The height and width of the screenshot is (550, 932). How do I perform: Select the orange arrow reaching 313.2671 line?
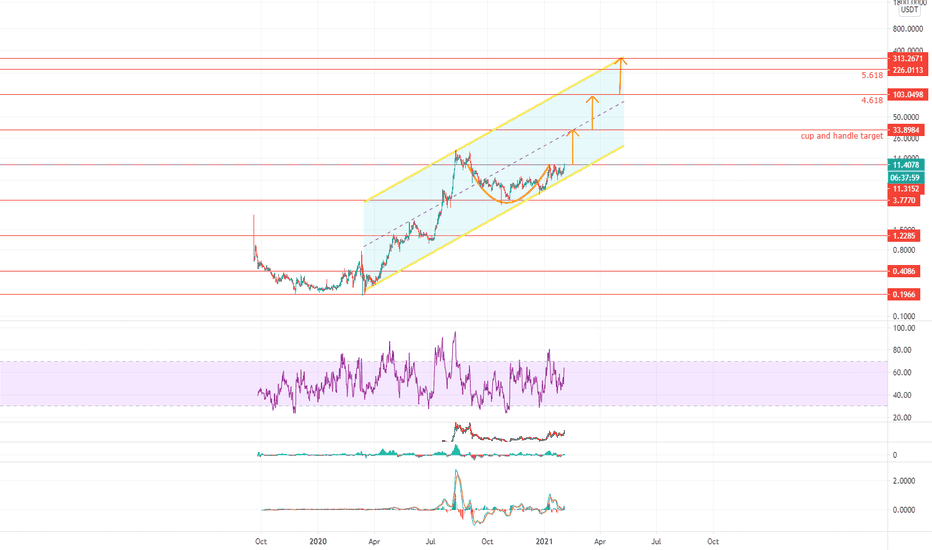tap(621, 76)
